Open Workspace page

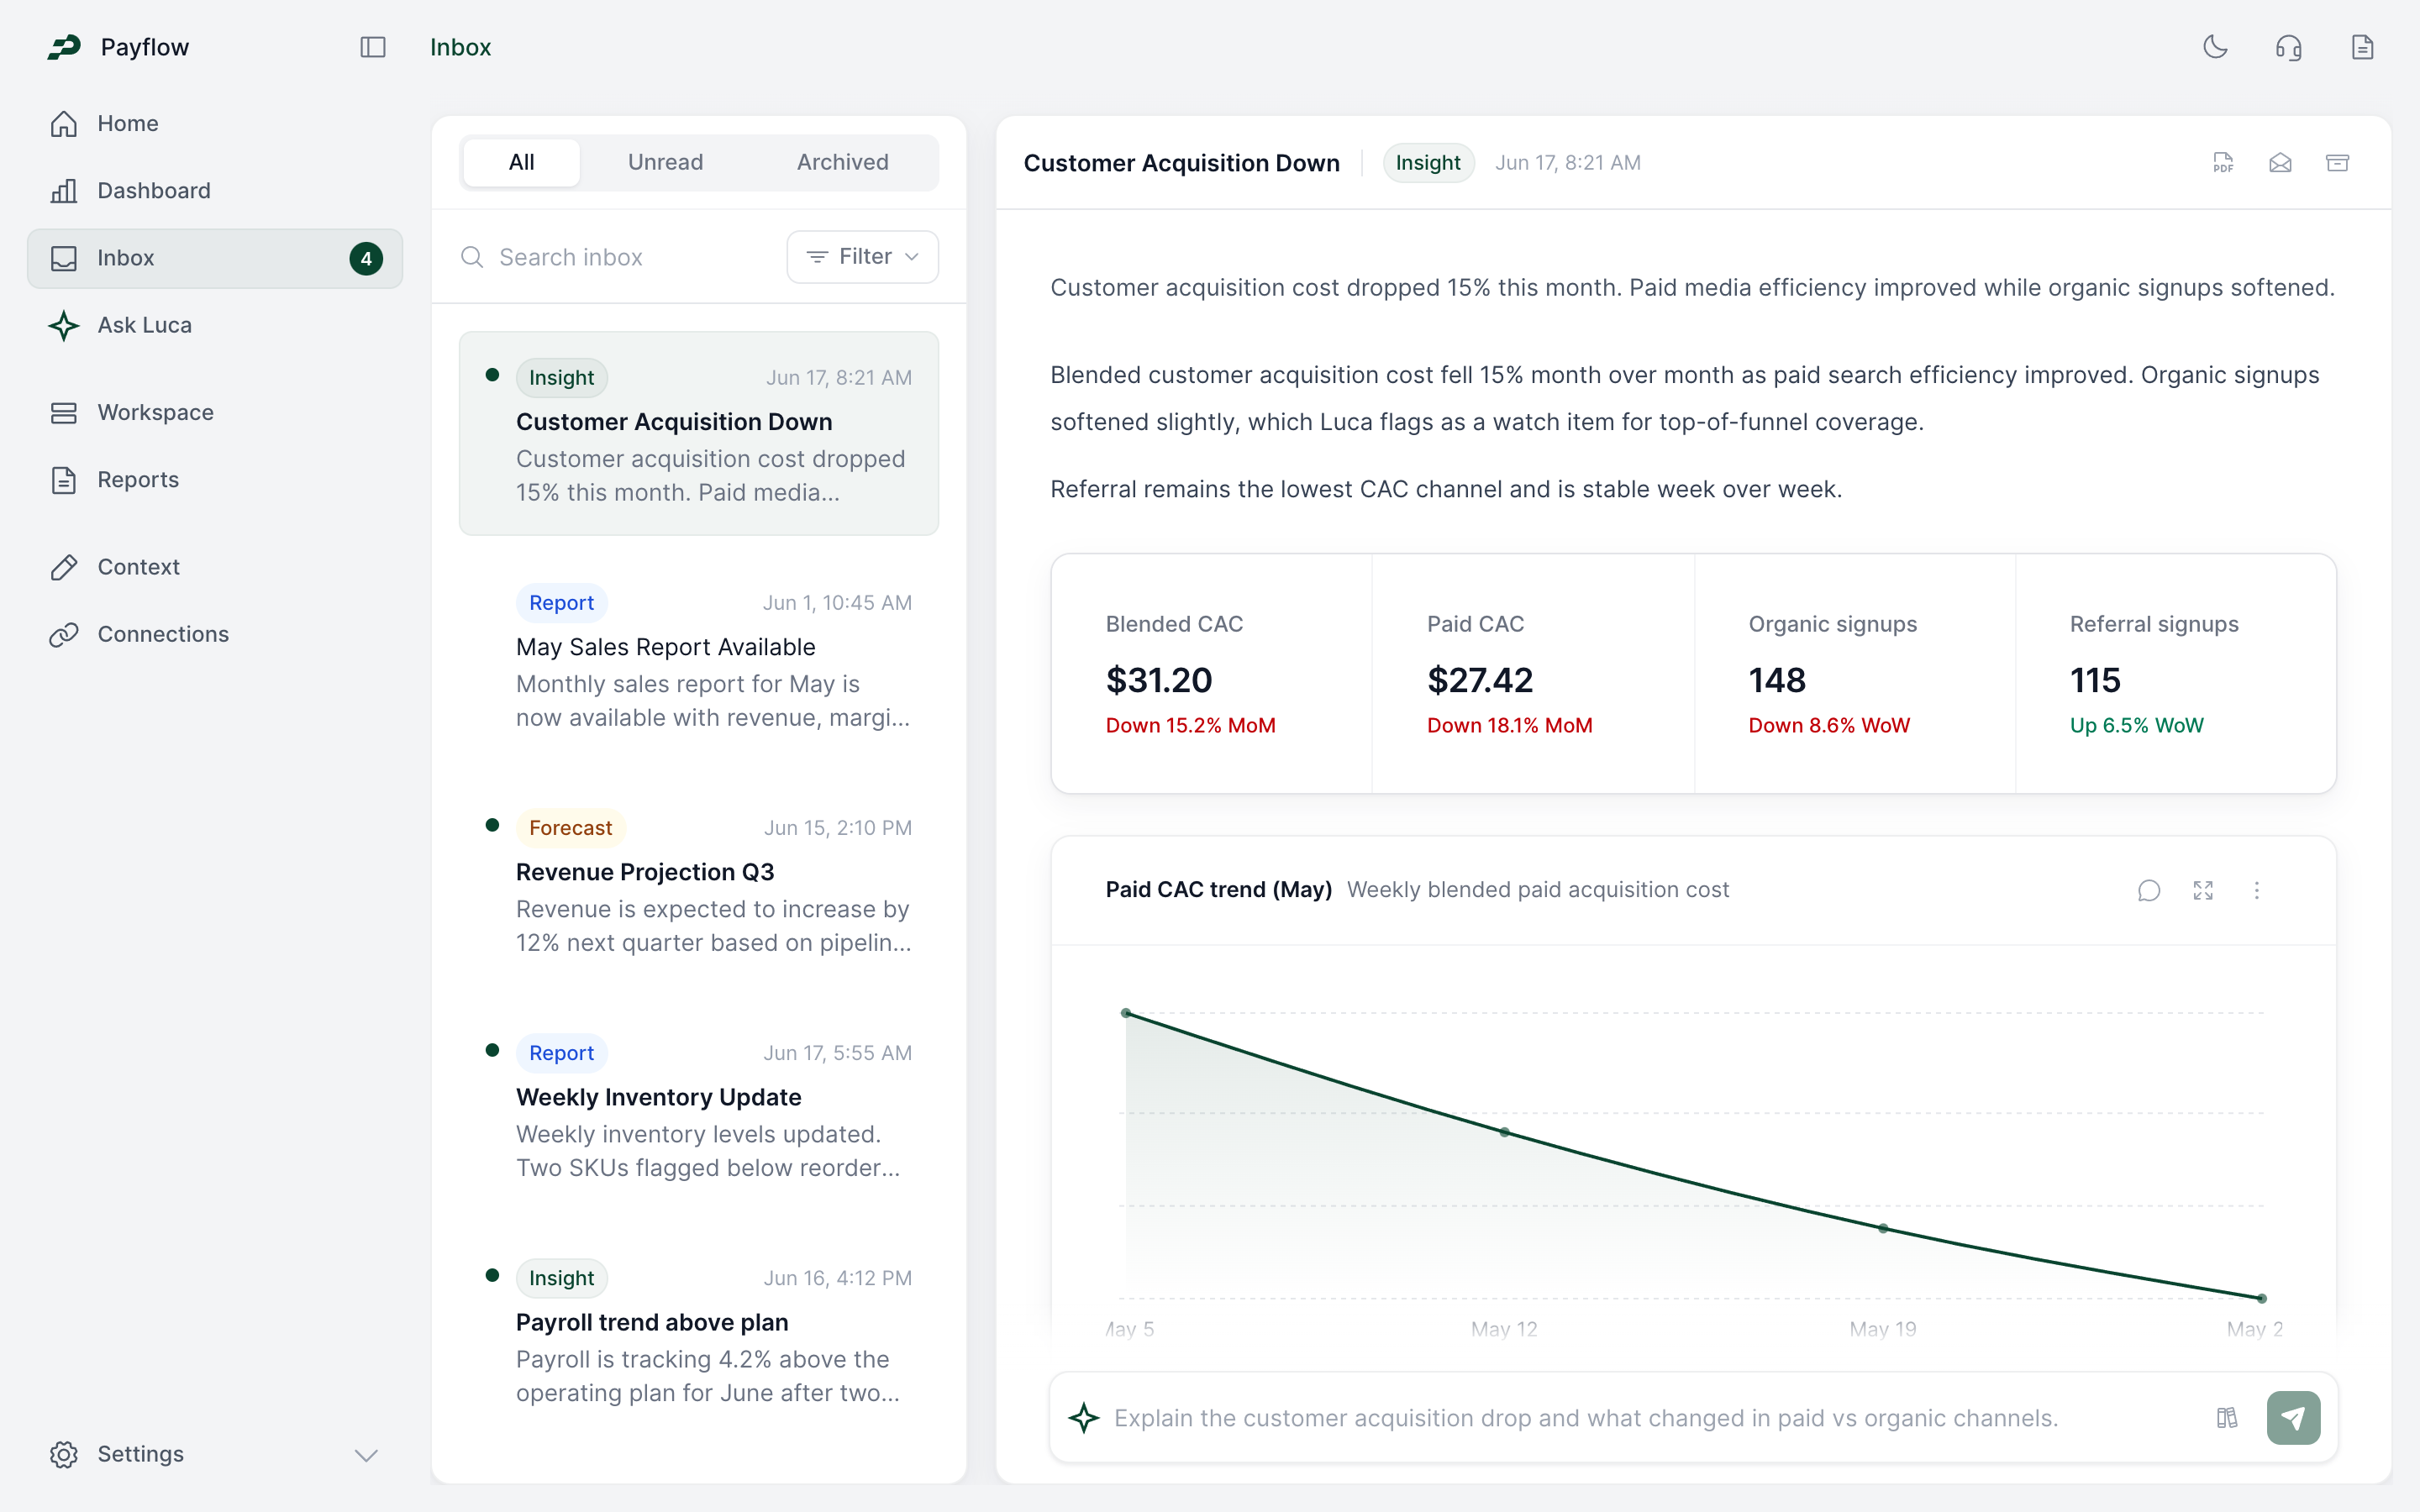coord(215,412)
